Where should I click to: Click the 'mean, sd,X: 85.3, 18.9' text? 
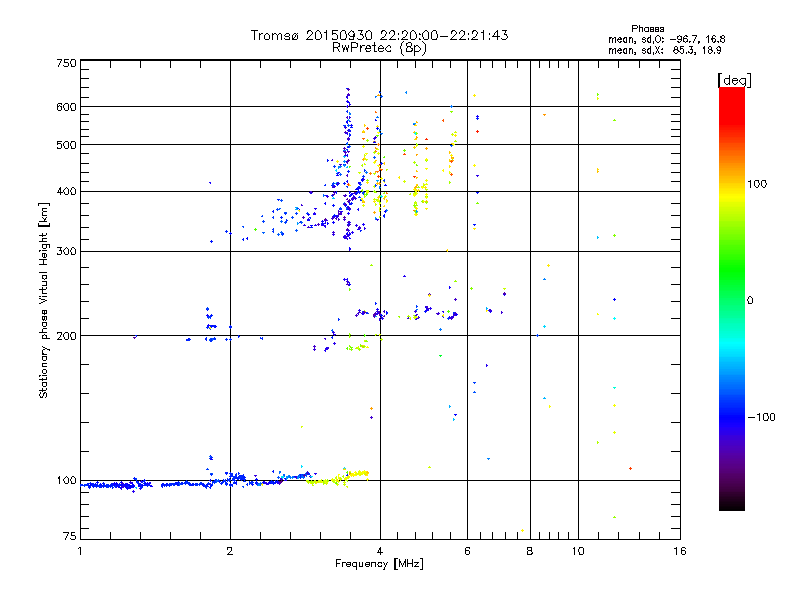coord(665,50)
